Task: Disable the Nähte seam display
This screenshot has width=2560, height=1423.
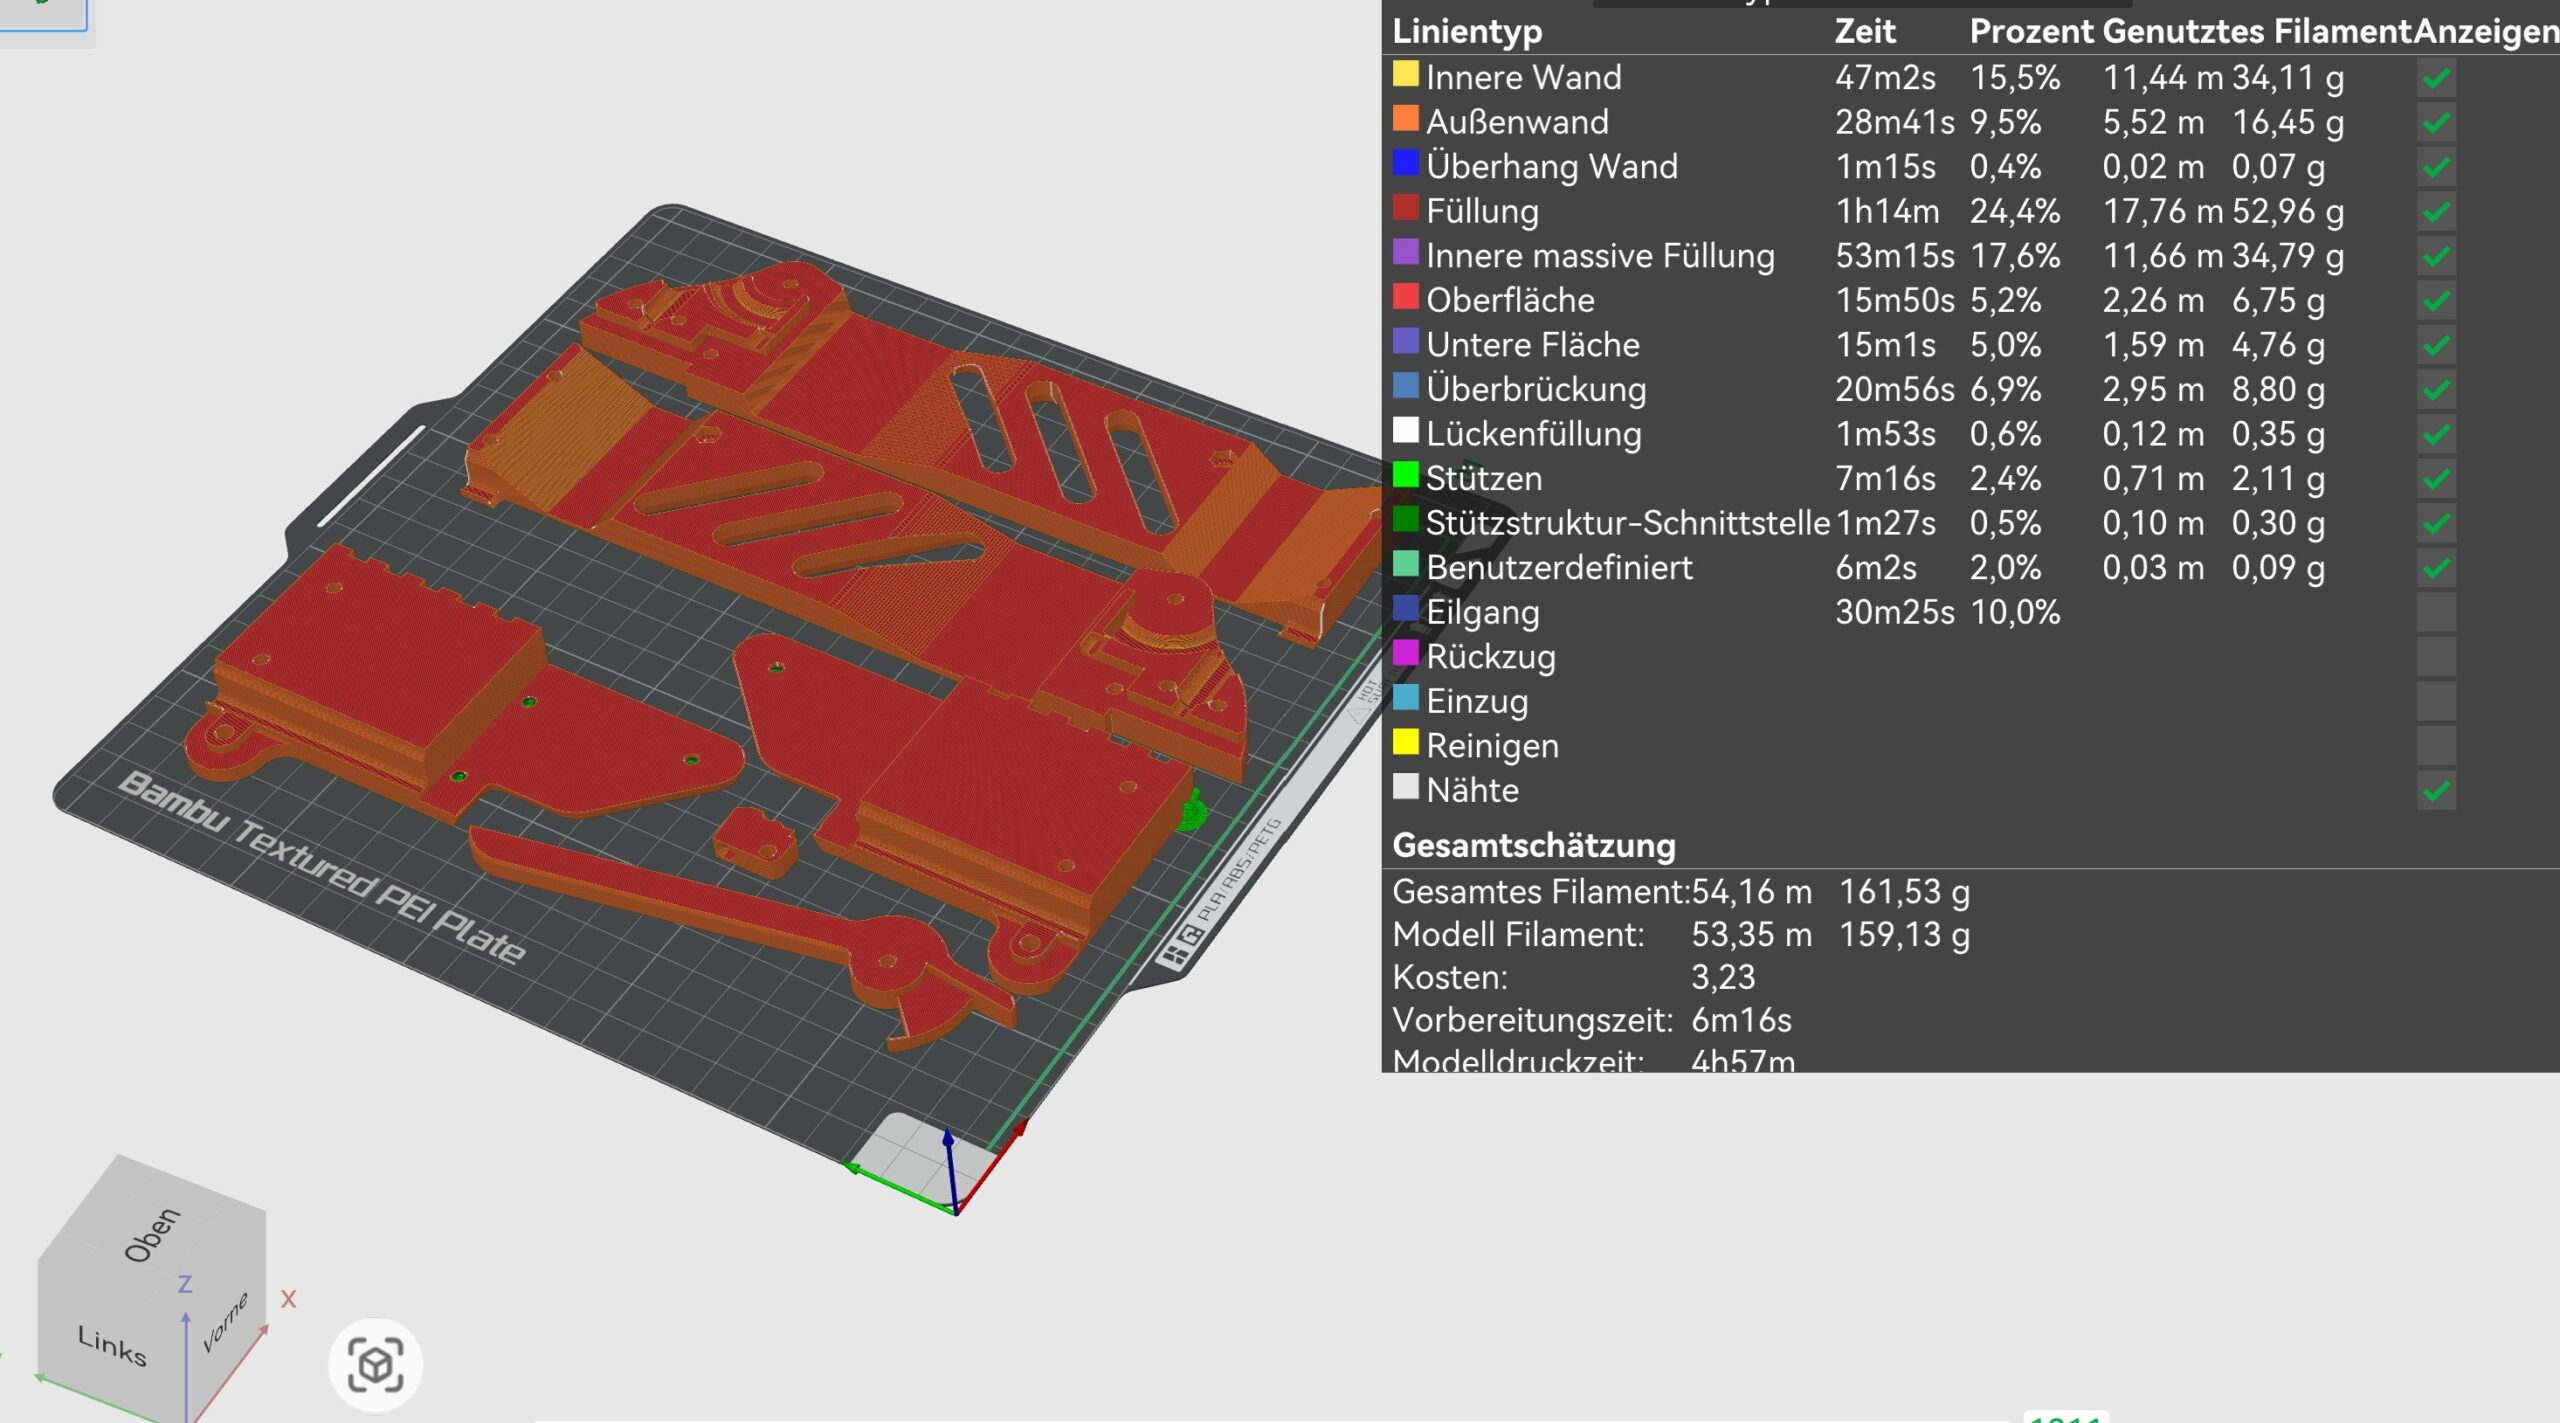Action: [2436, 791]
